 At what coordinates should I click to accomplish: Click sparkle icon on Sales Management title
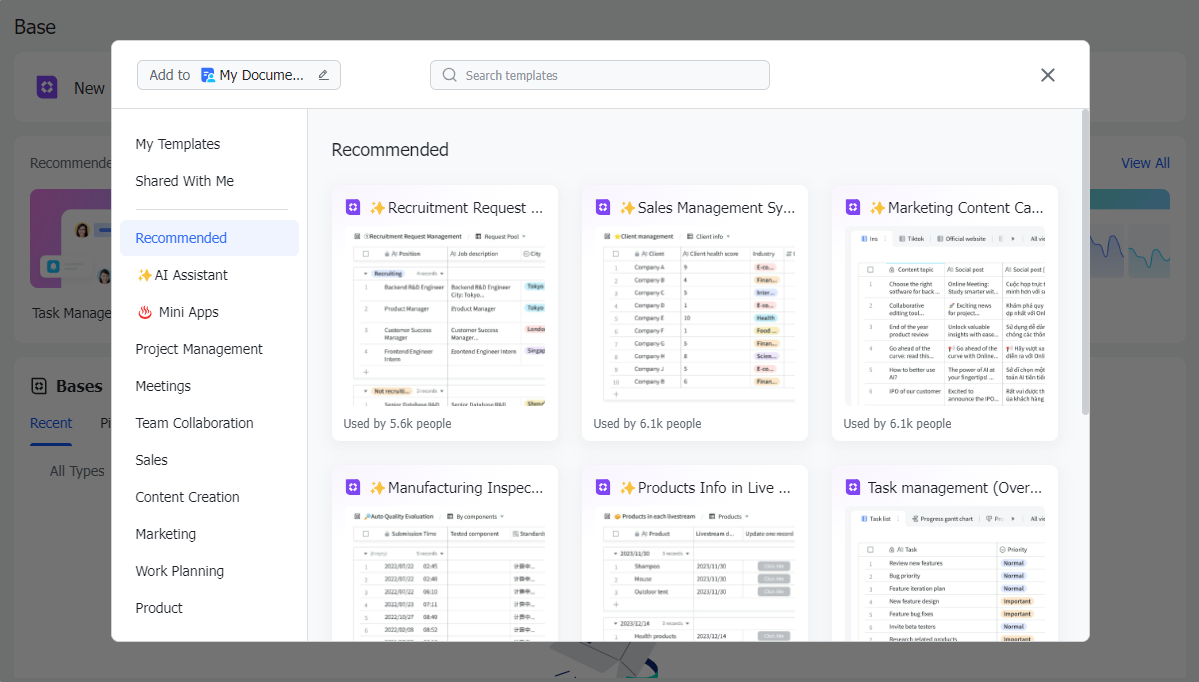tap(627, 208)
